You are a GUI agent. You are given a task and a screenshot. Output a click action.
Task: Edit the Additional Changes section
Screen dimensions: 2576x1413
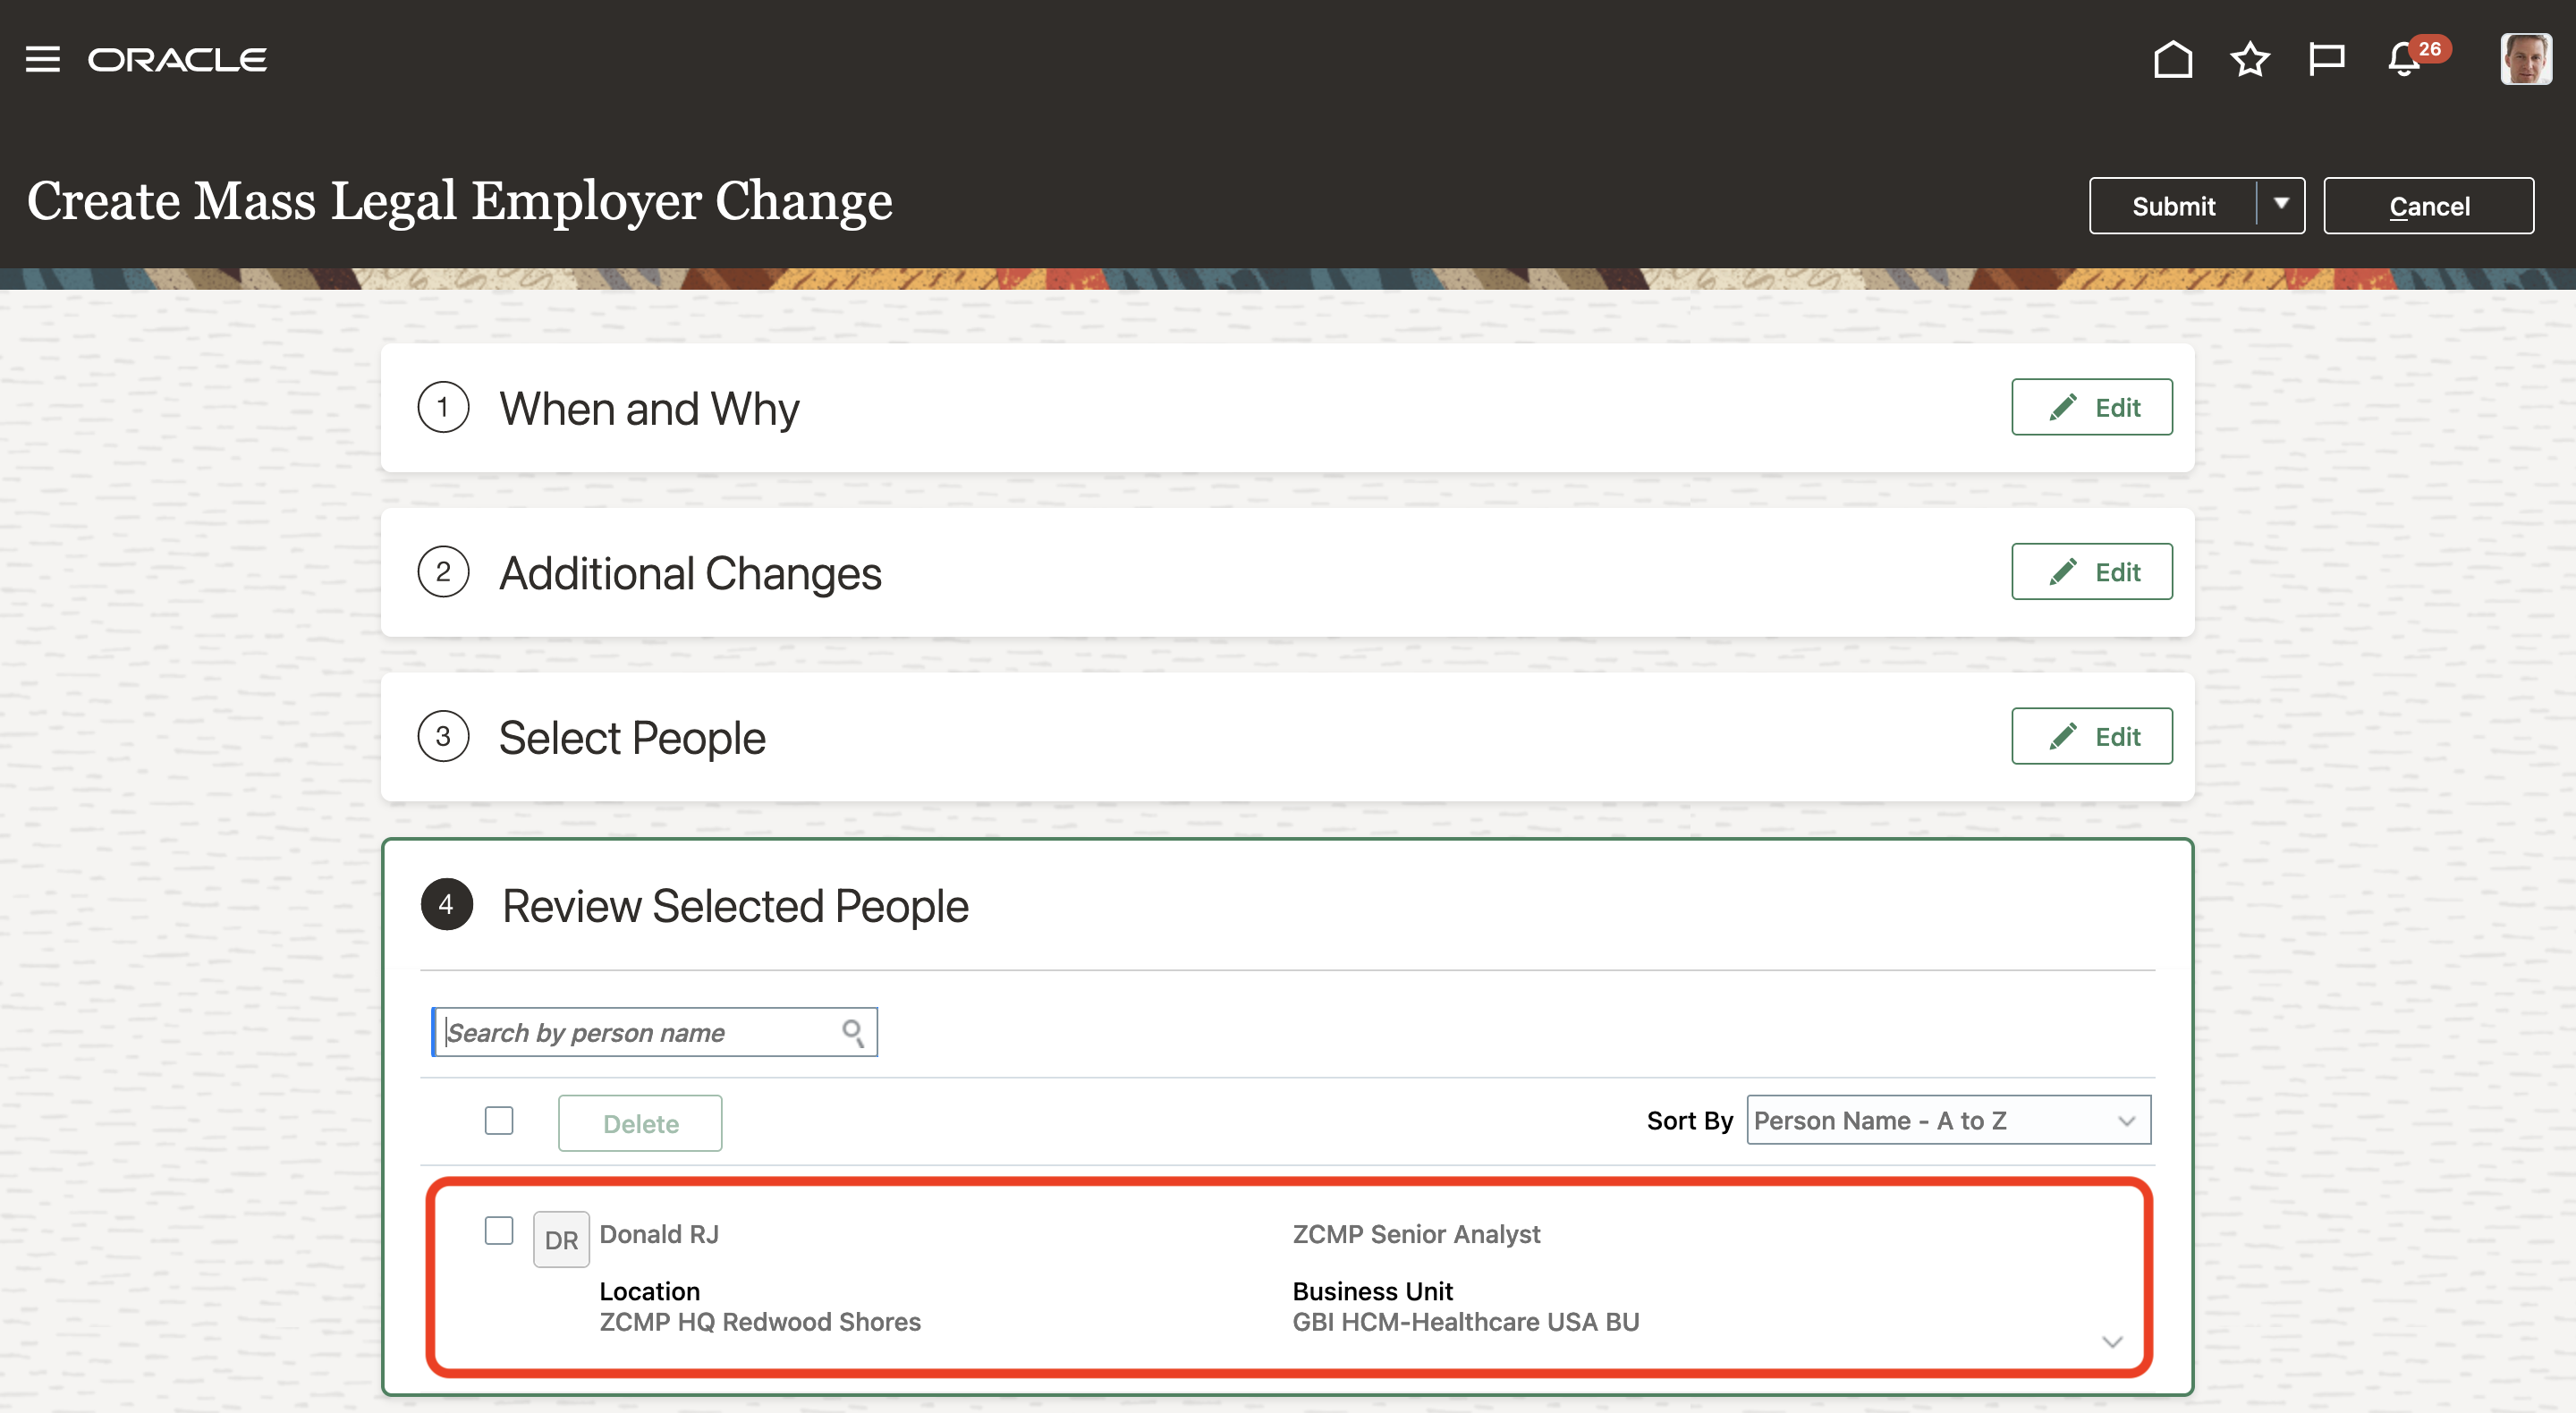point(2091,572)
